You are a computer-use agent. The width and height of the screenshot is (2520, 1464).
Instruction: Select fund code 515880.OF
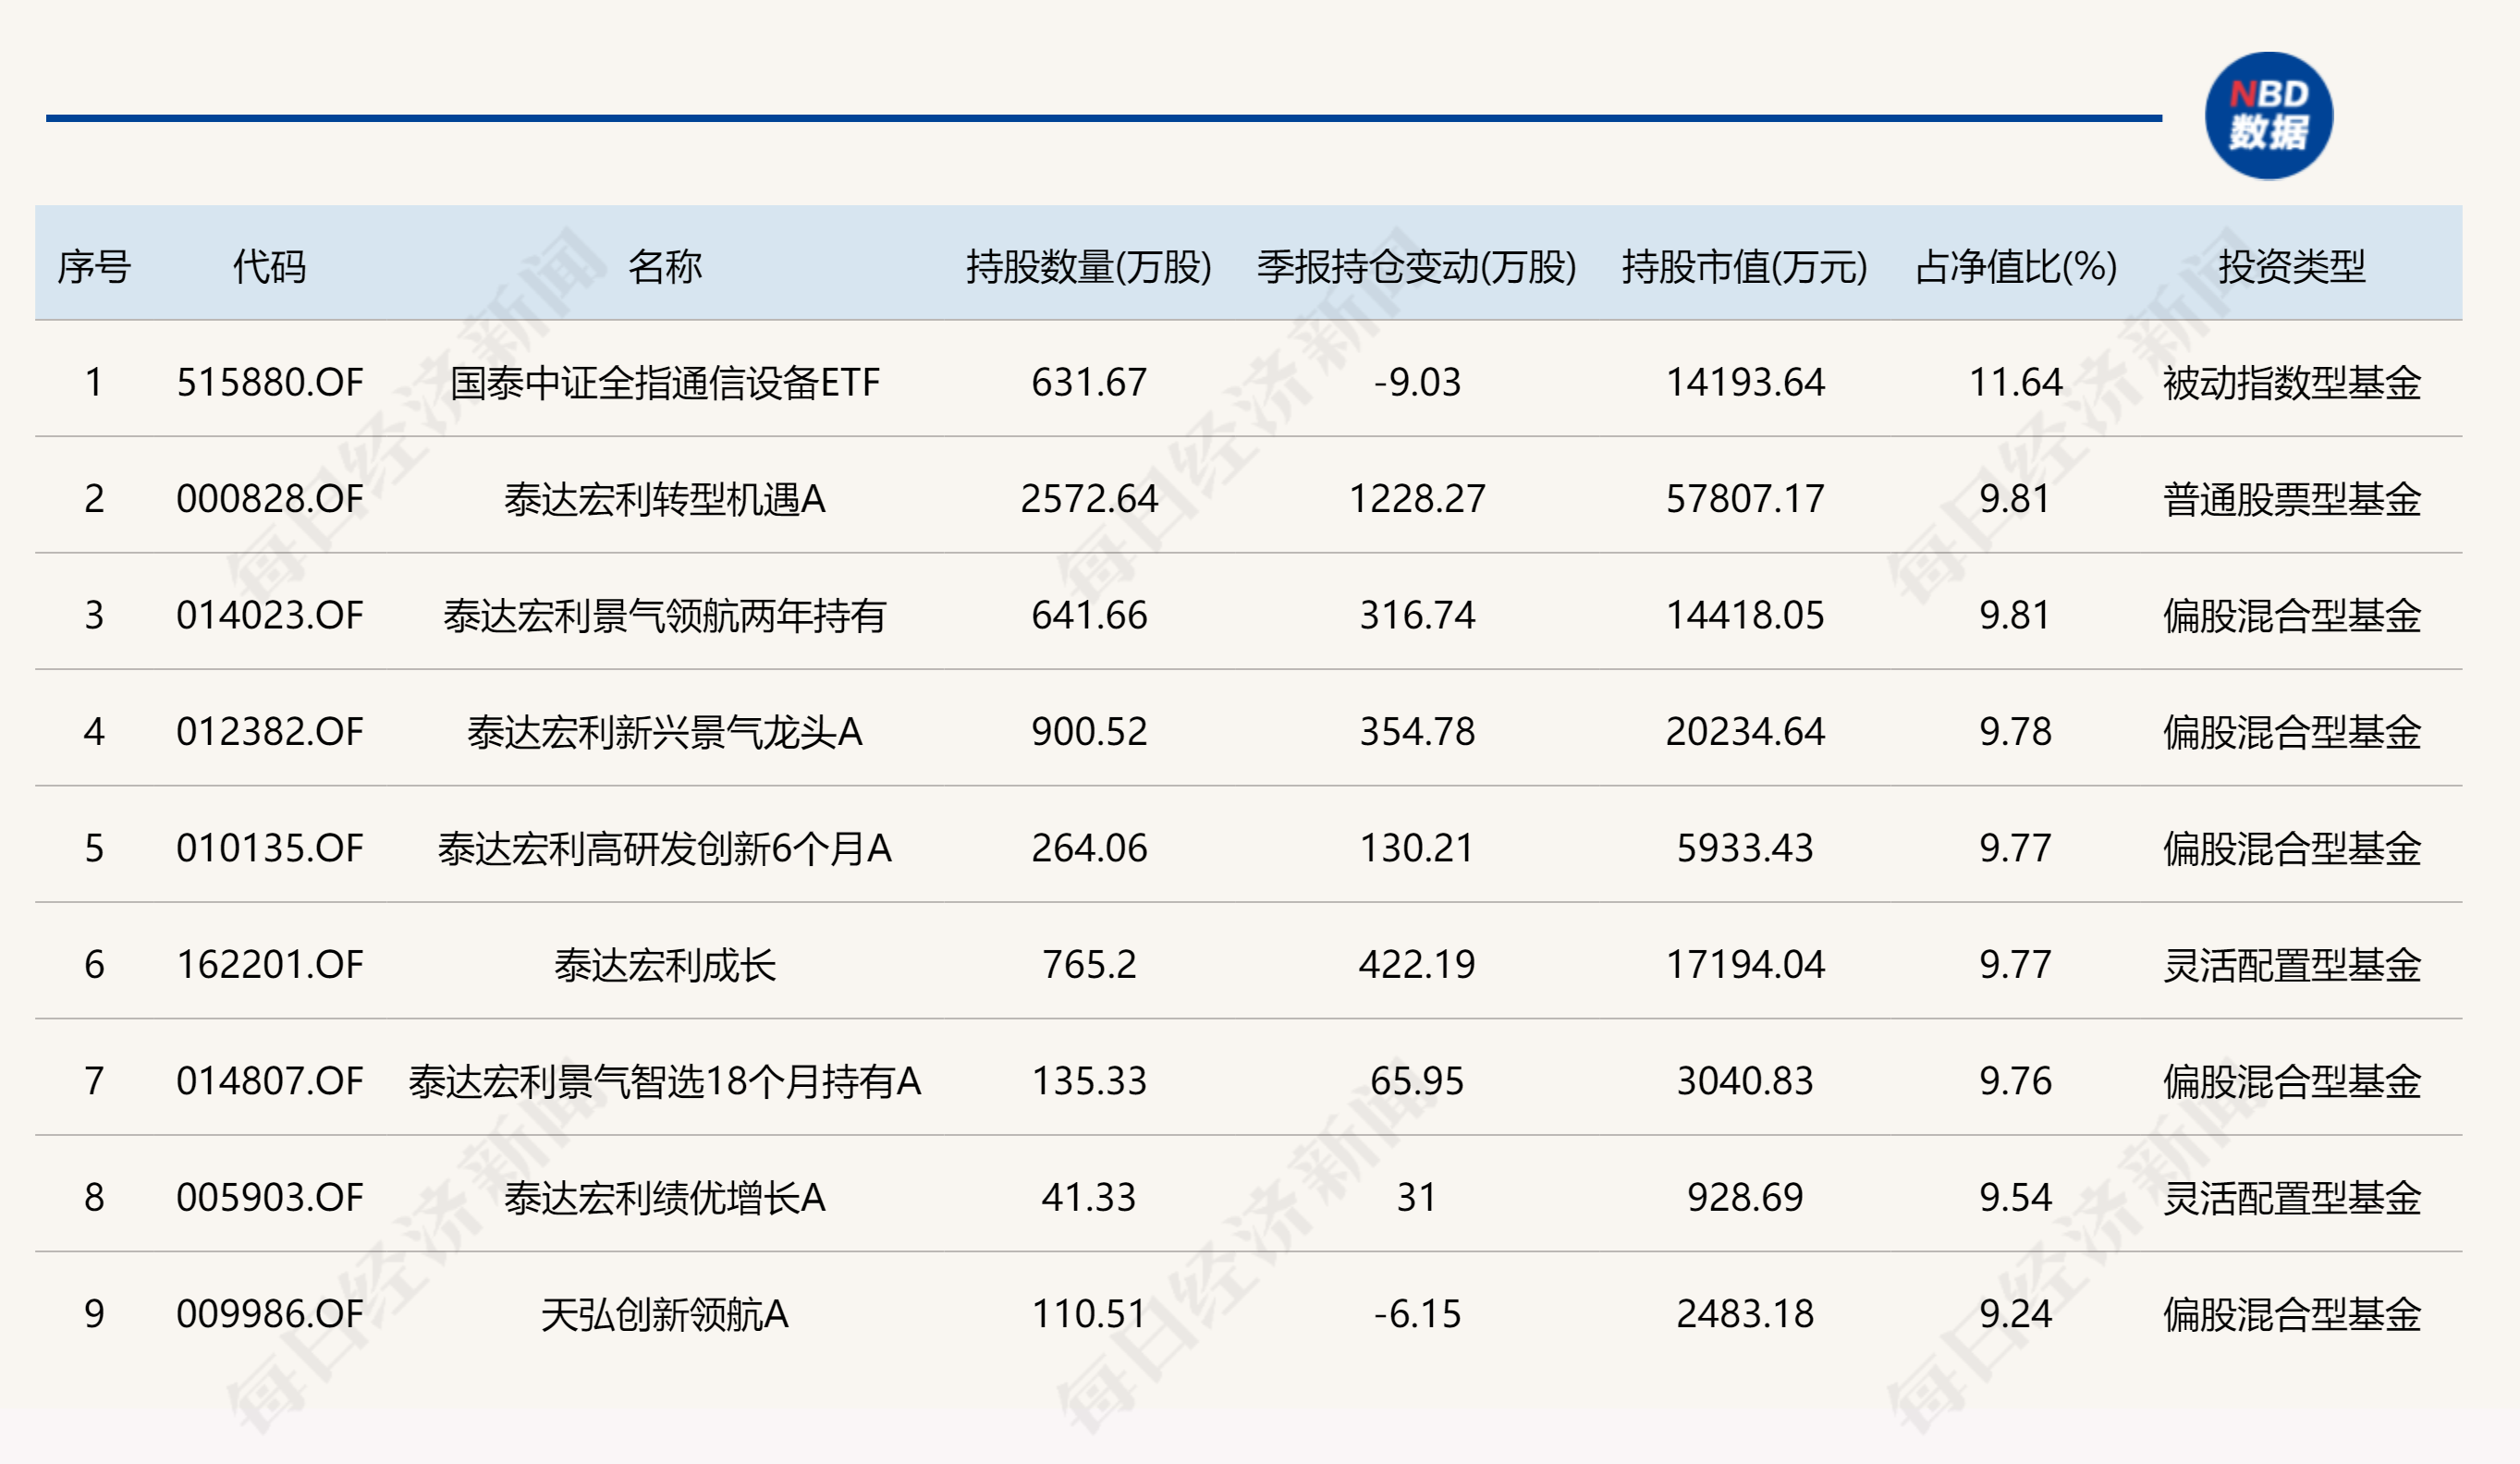tap(270, 383)
